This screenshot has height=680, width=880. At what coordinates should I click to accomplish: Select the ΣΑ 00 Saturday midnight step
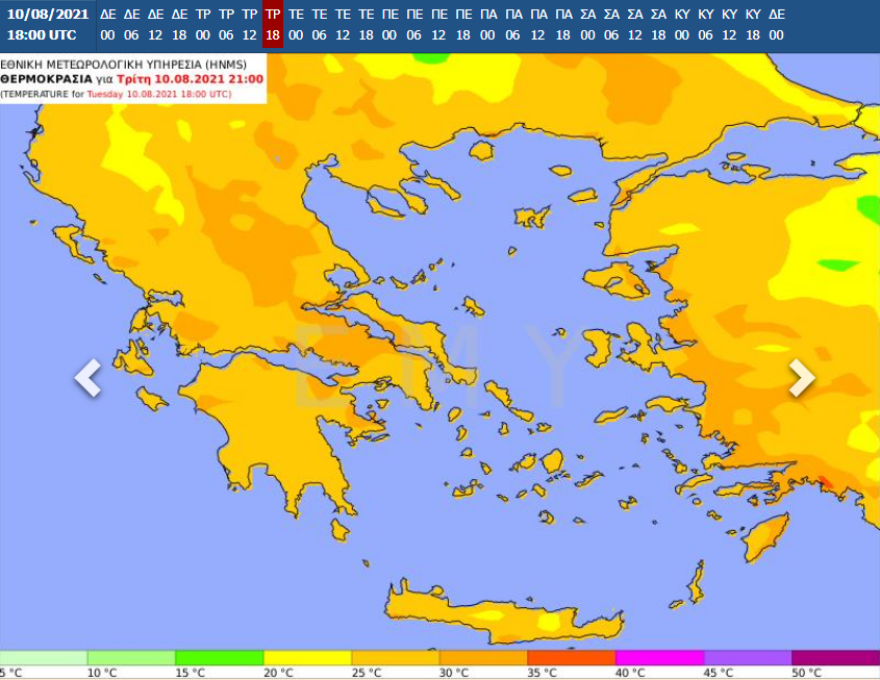coord(587,22)
